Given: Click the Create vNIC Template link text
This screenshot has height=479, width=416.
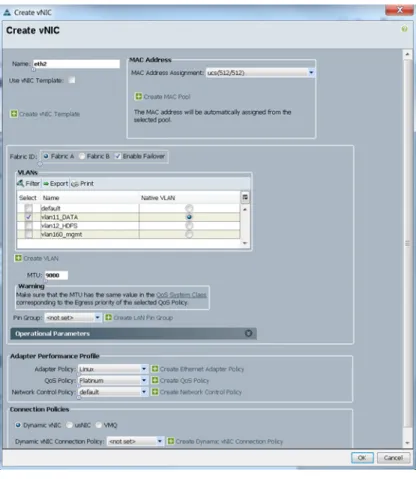Looking at the screenshot, I should tap(49, 114).
